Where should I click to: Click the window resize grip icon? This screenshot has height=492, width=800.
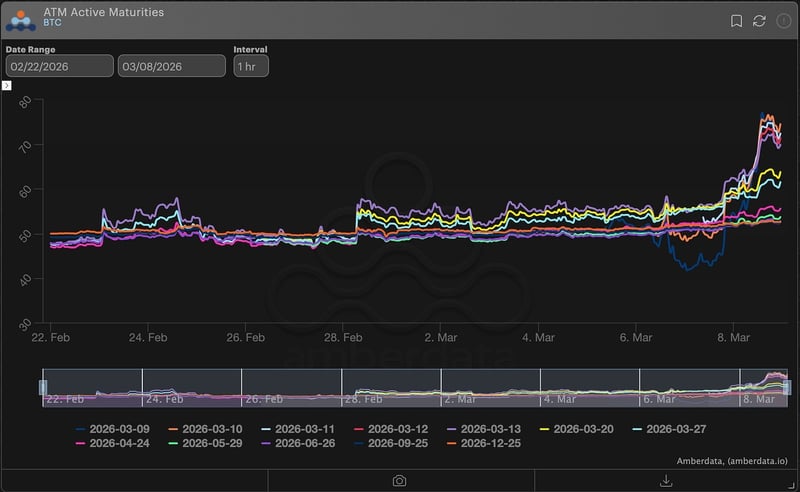[x=791, y=485]
